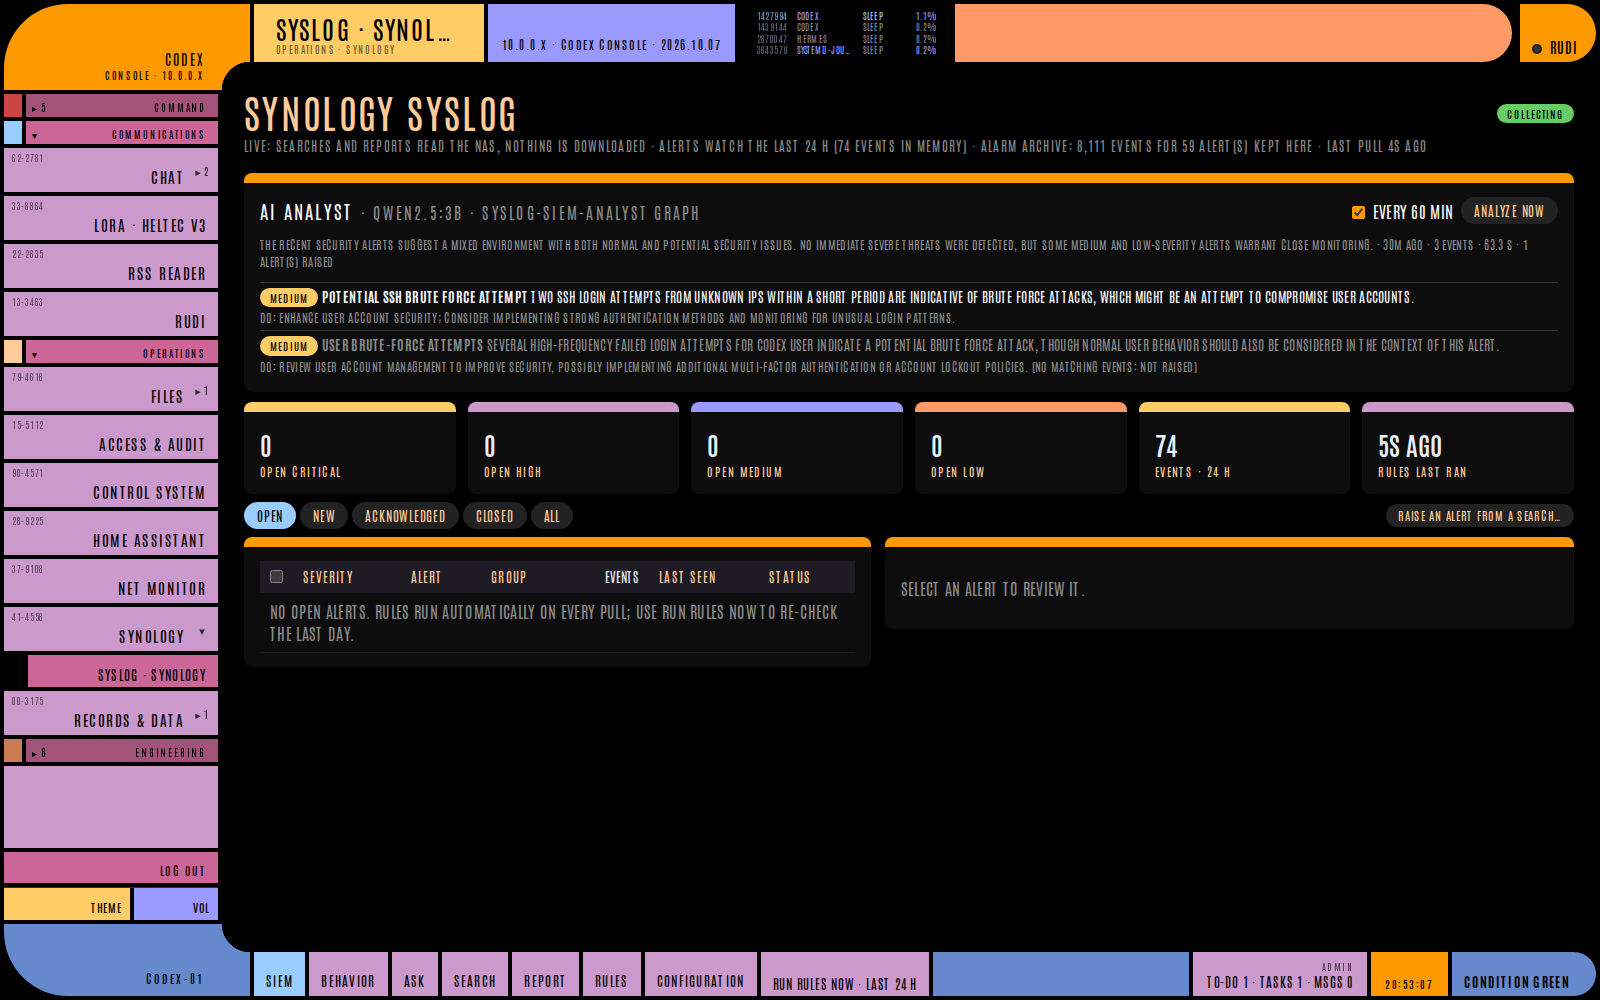
Task: Expand the Records & Data submenu arrow
Action: 202,716
